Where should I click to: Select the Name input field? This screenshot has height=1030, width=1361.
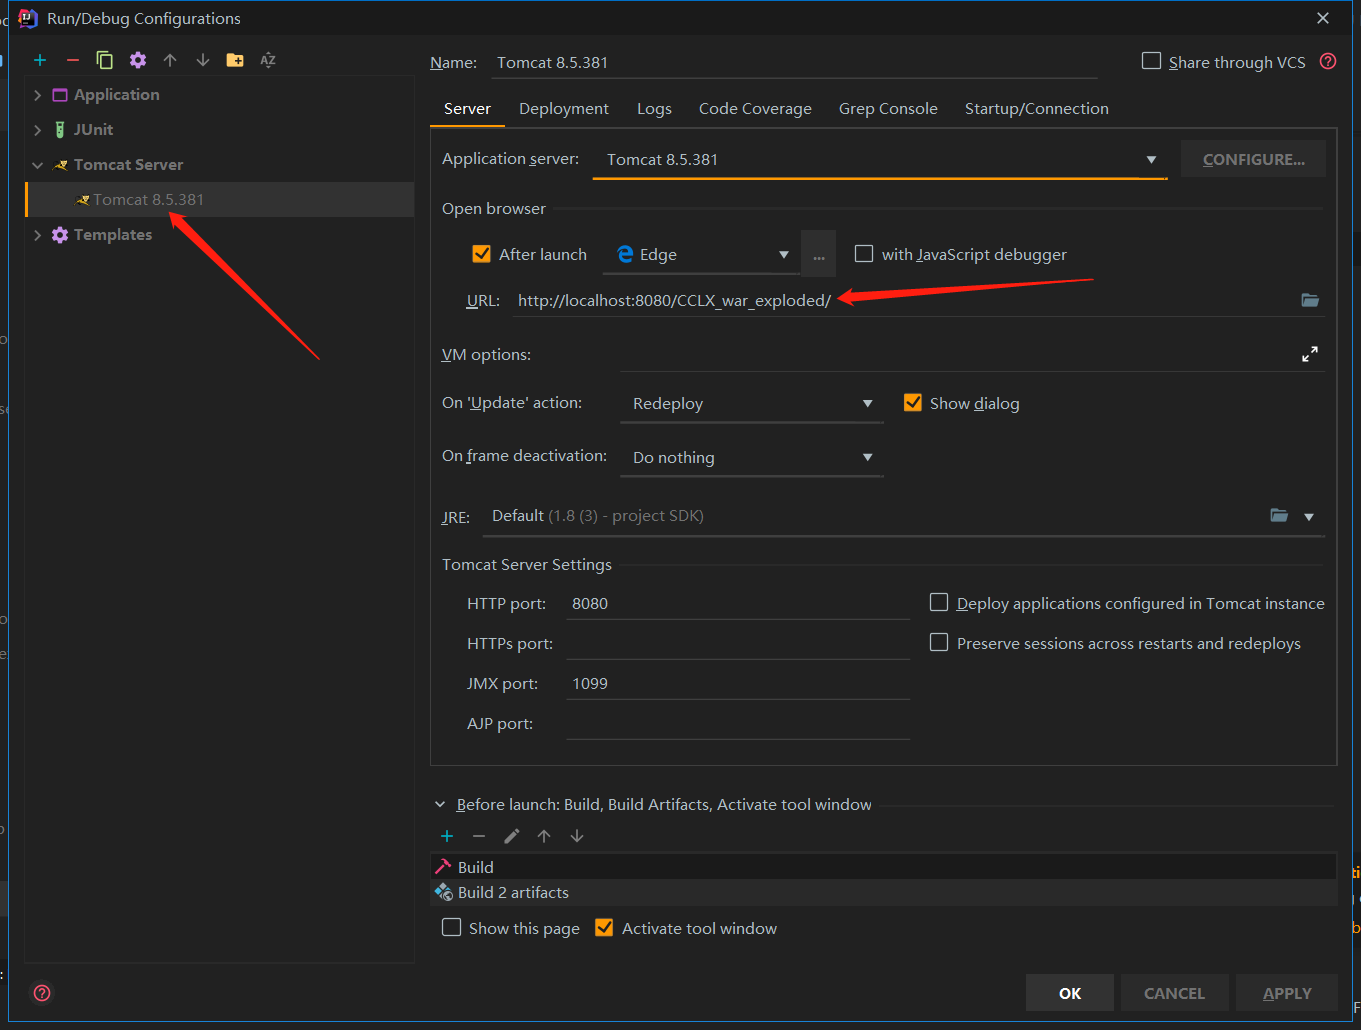click(795, 62)
